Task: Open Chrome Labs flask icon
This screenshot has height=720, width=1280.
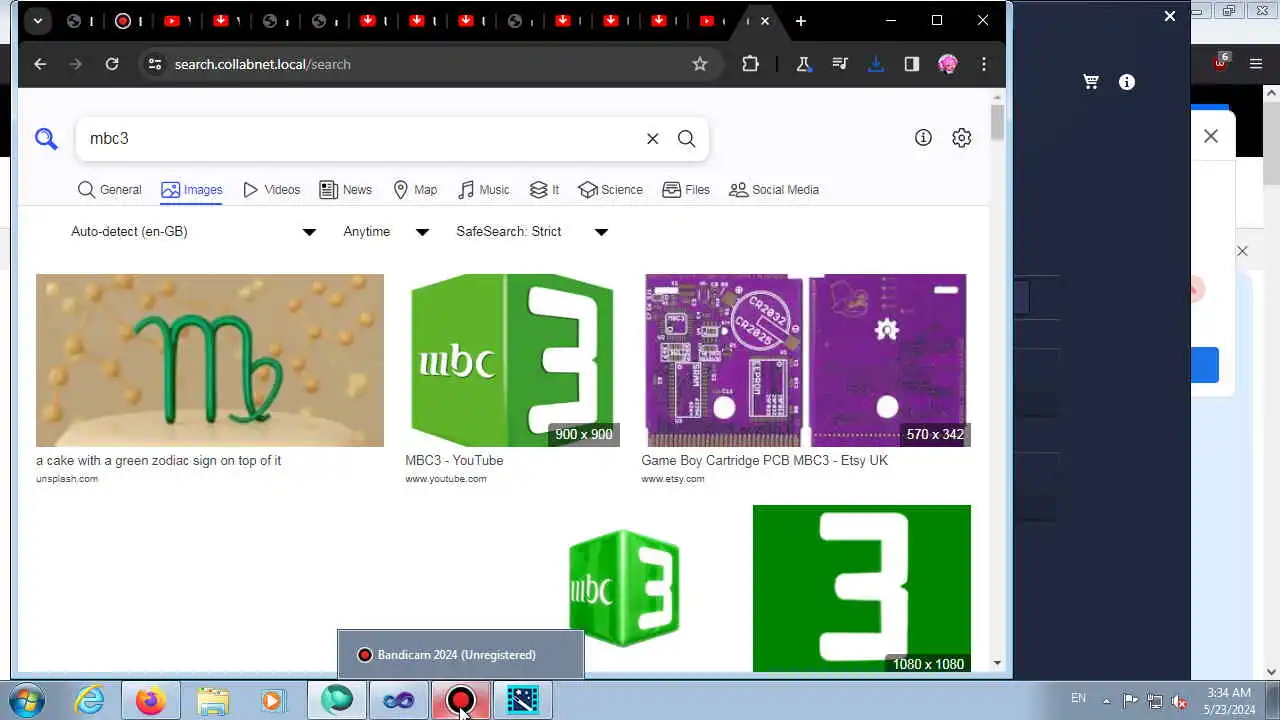Action: click(803, 64)
